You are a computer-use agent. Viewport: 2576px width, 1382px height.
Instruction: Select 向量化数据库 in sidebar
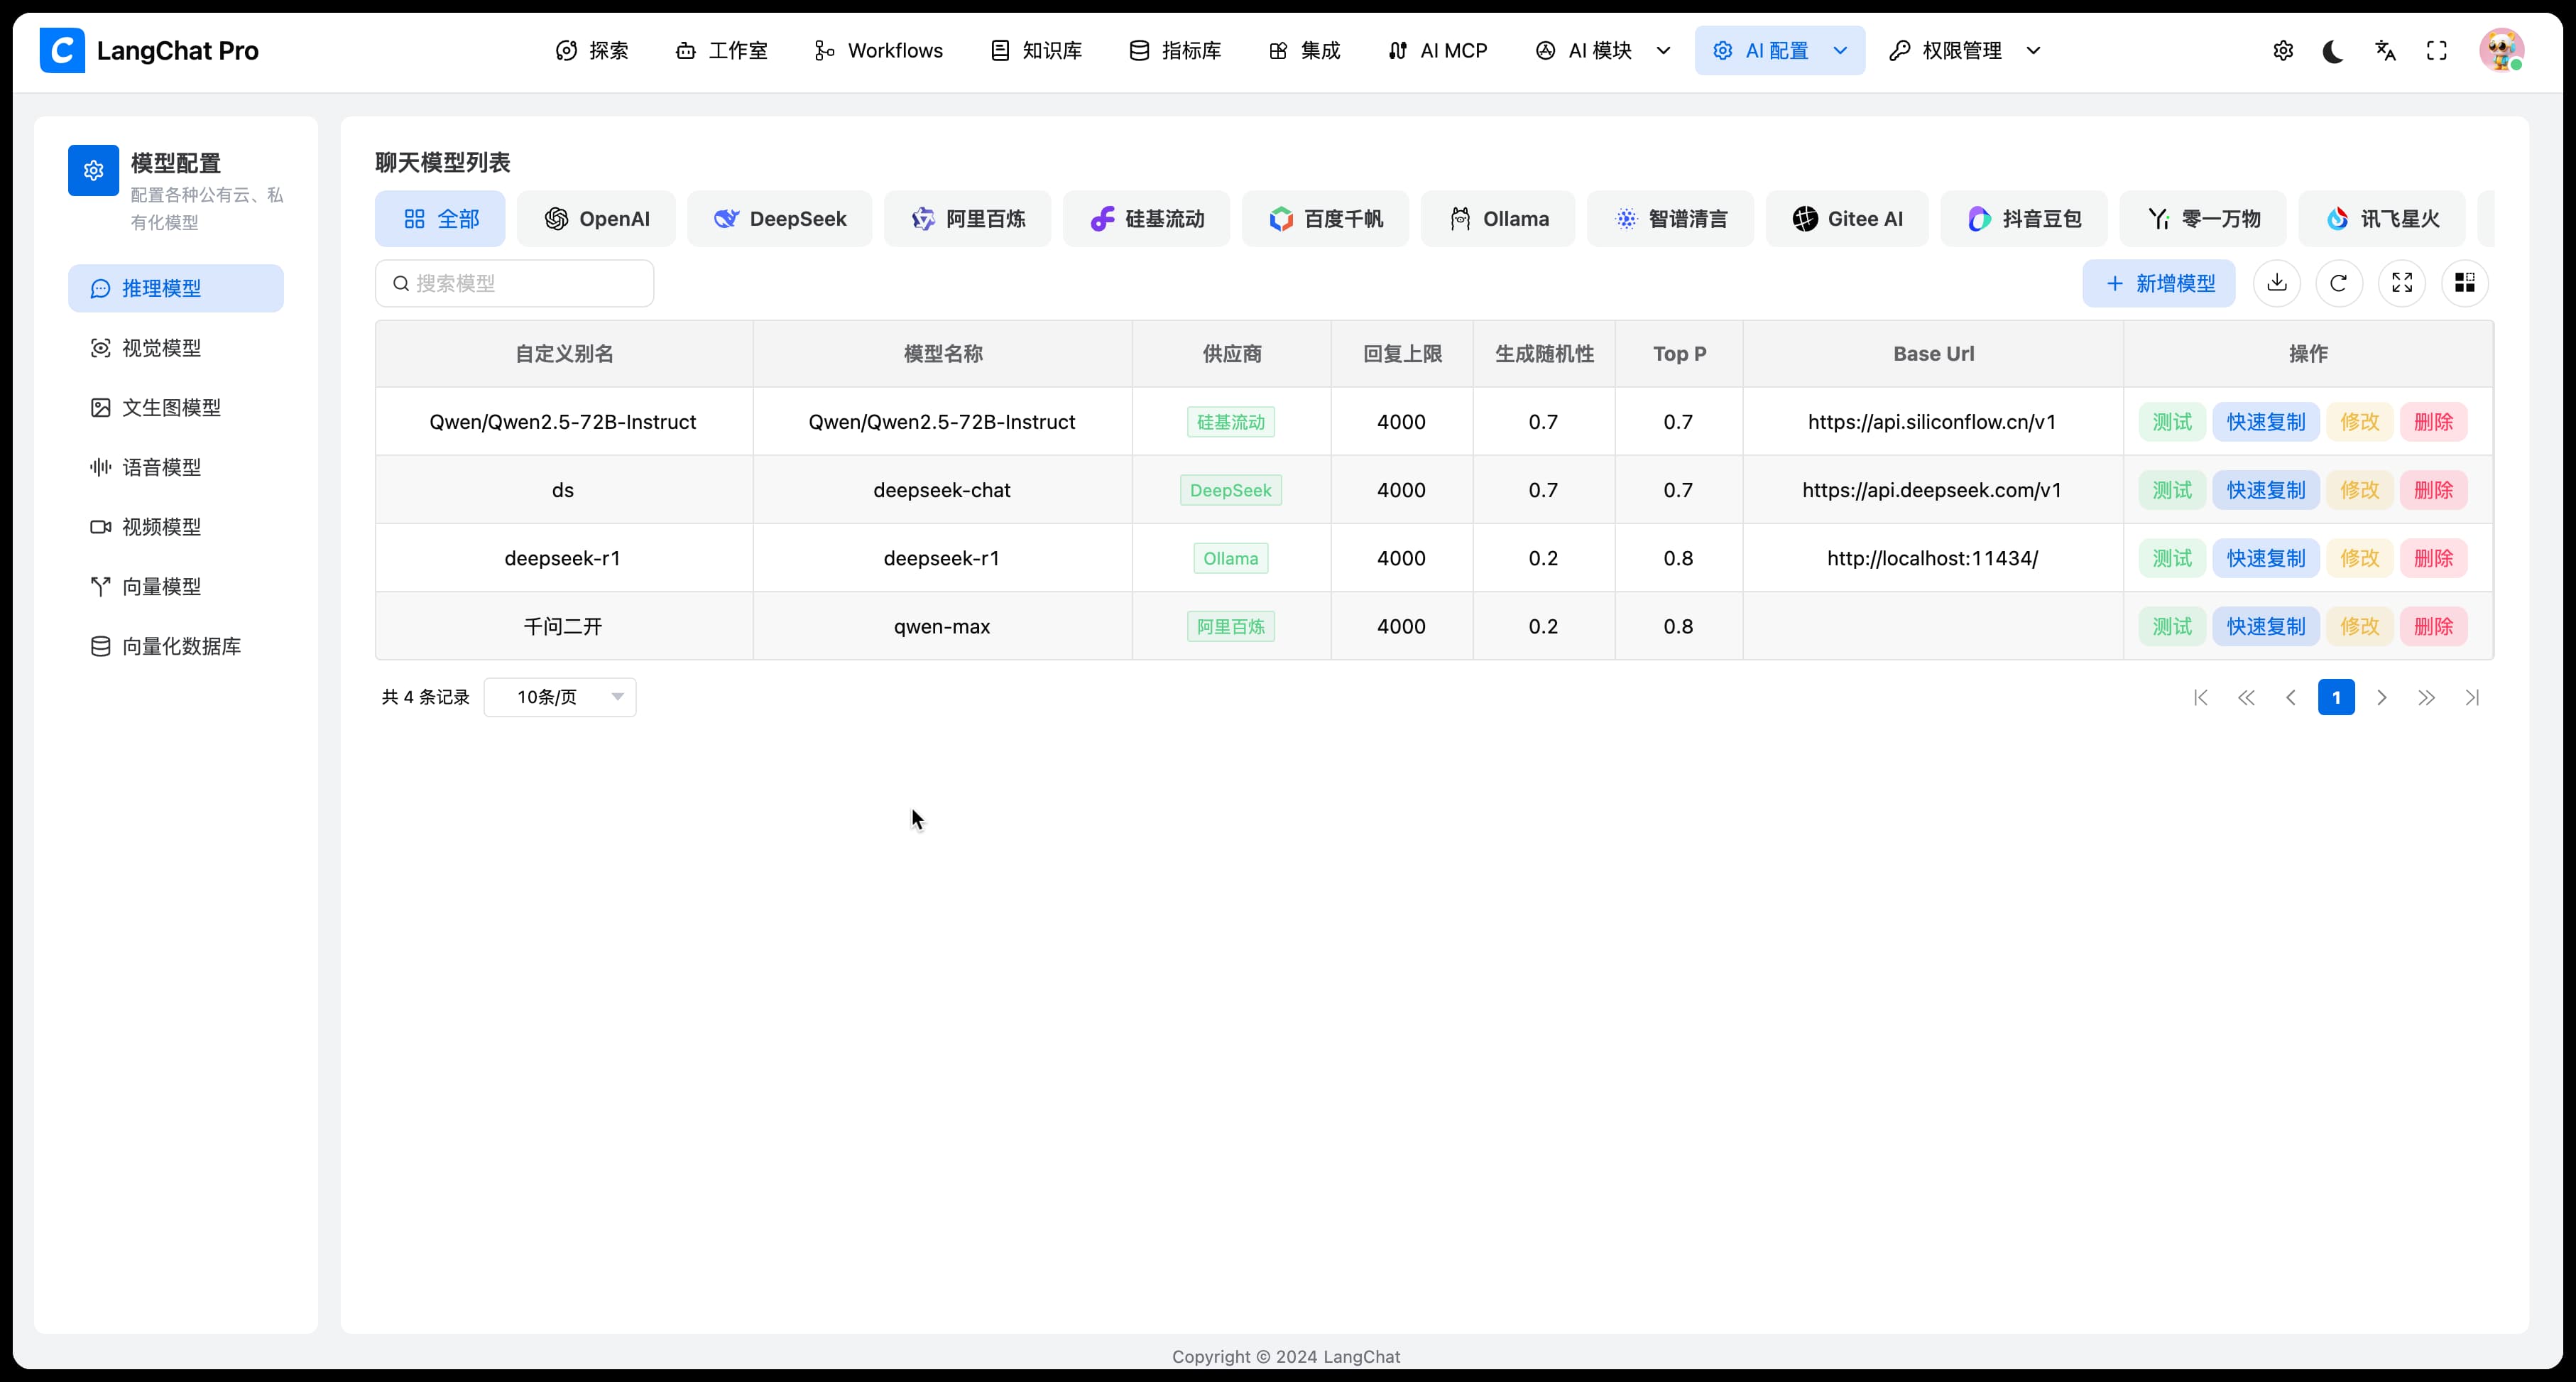[x=176, y=646]
